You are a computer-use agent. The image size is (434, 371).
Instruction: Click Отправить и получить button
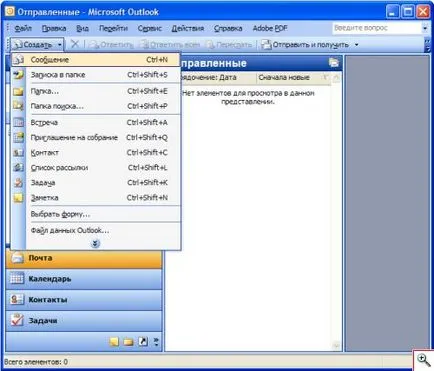[x=305, y=44]
